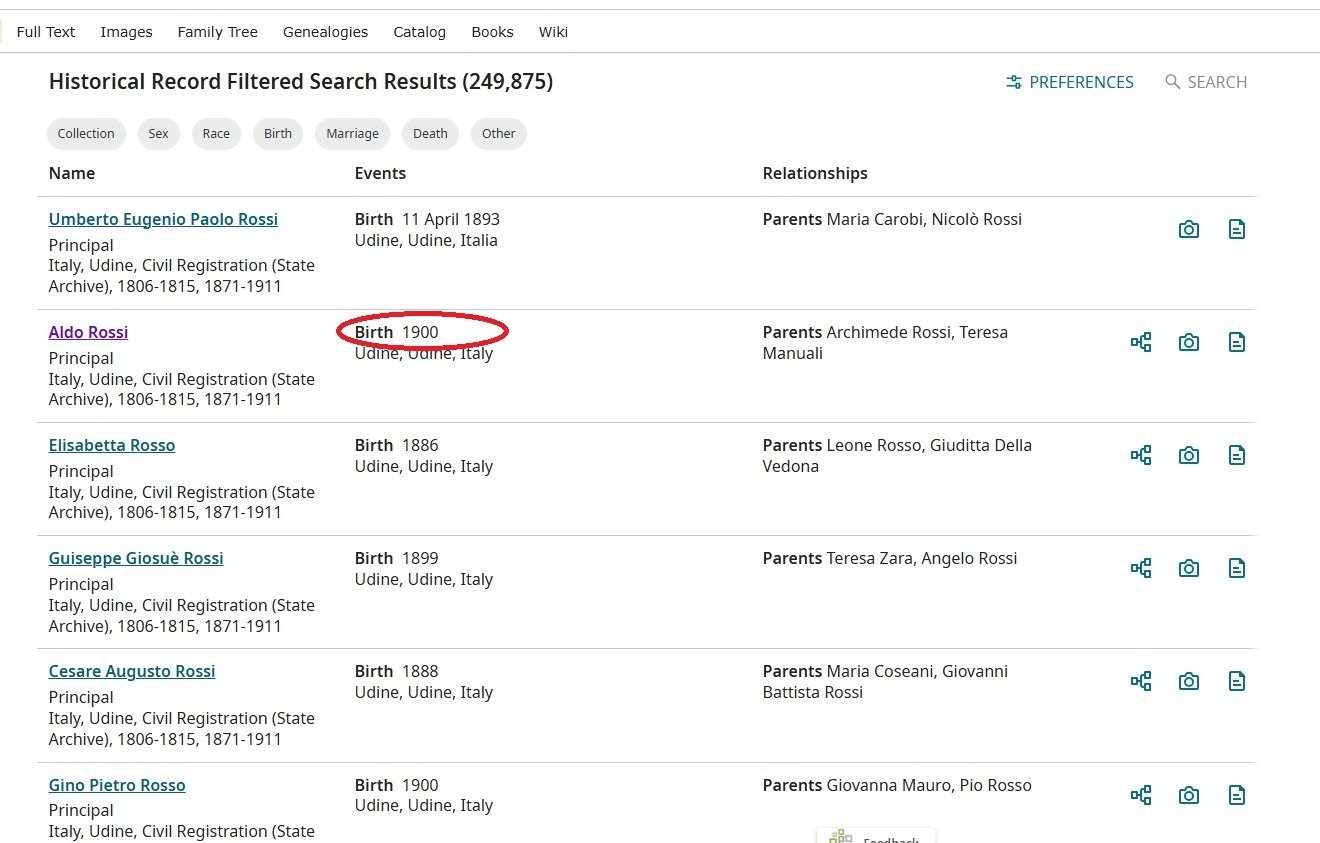1320x843 pixels.
Task: Open the Sex filter chip
Action: pyautogui.click(x=159, y=134)
